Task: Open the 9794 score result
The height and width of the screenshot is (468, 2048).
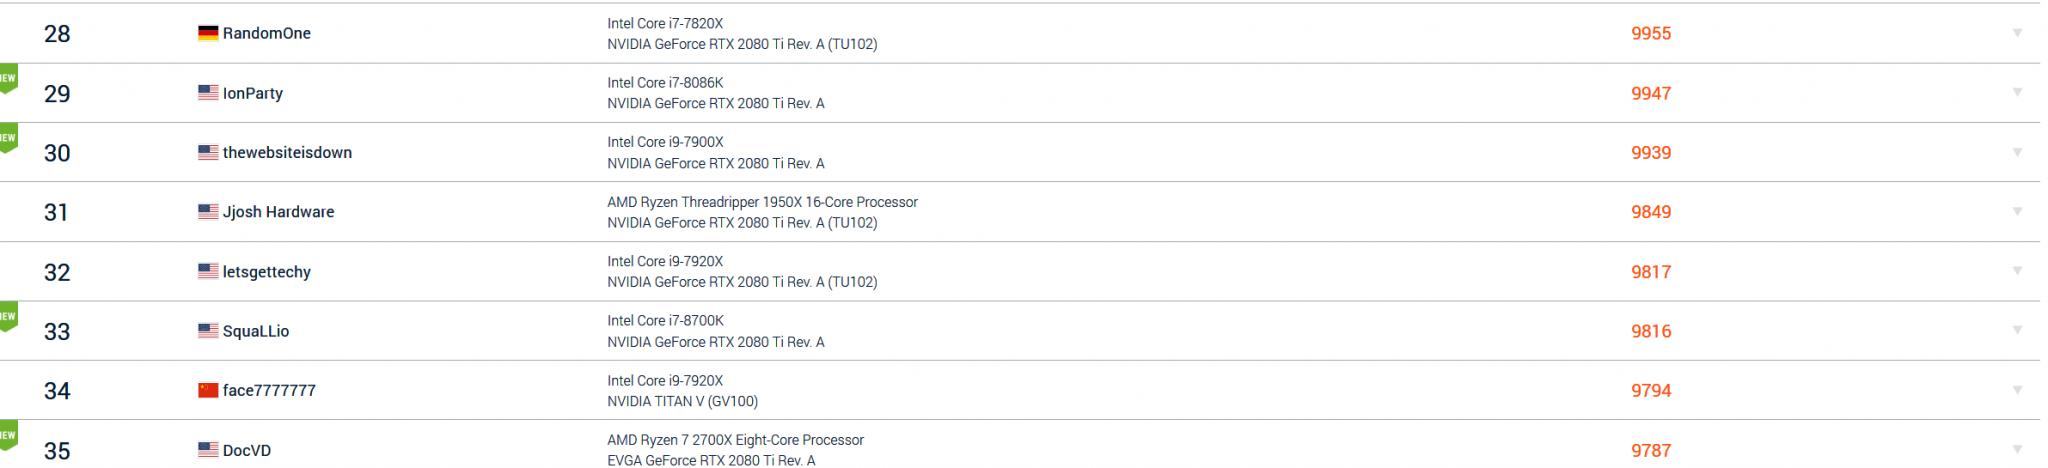Action: (x=1651, y=390)
